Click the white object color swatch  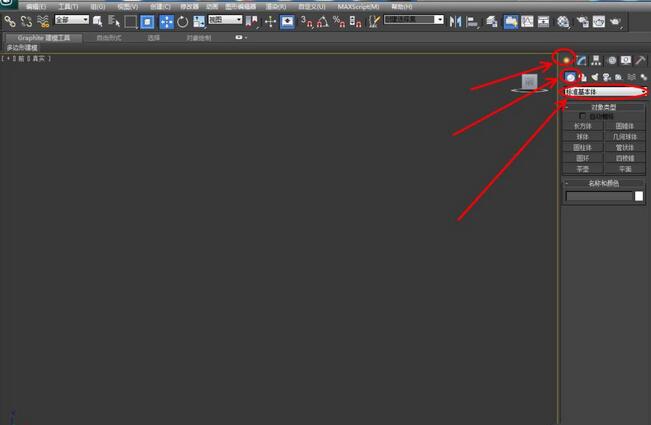tap(639, 196)
